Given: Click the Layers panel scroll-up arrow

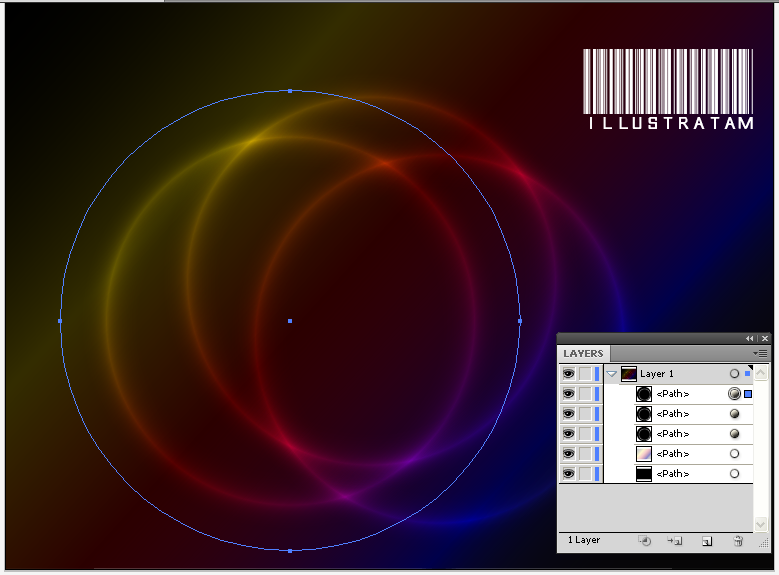Looking at the screenshot, I should point(761,373).
